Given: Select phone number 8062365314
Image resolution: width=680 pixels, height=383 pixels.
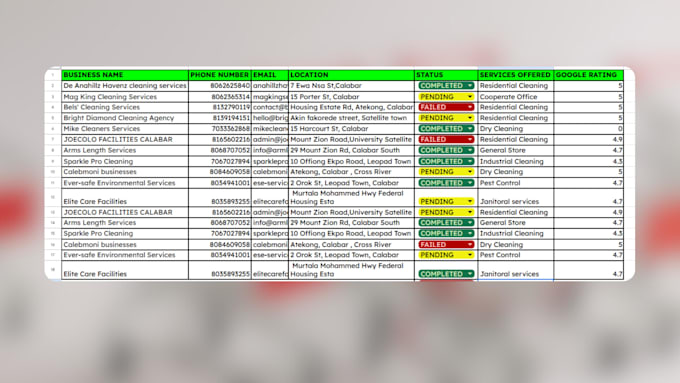Looking at the screenshot, I should [220, 97].
